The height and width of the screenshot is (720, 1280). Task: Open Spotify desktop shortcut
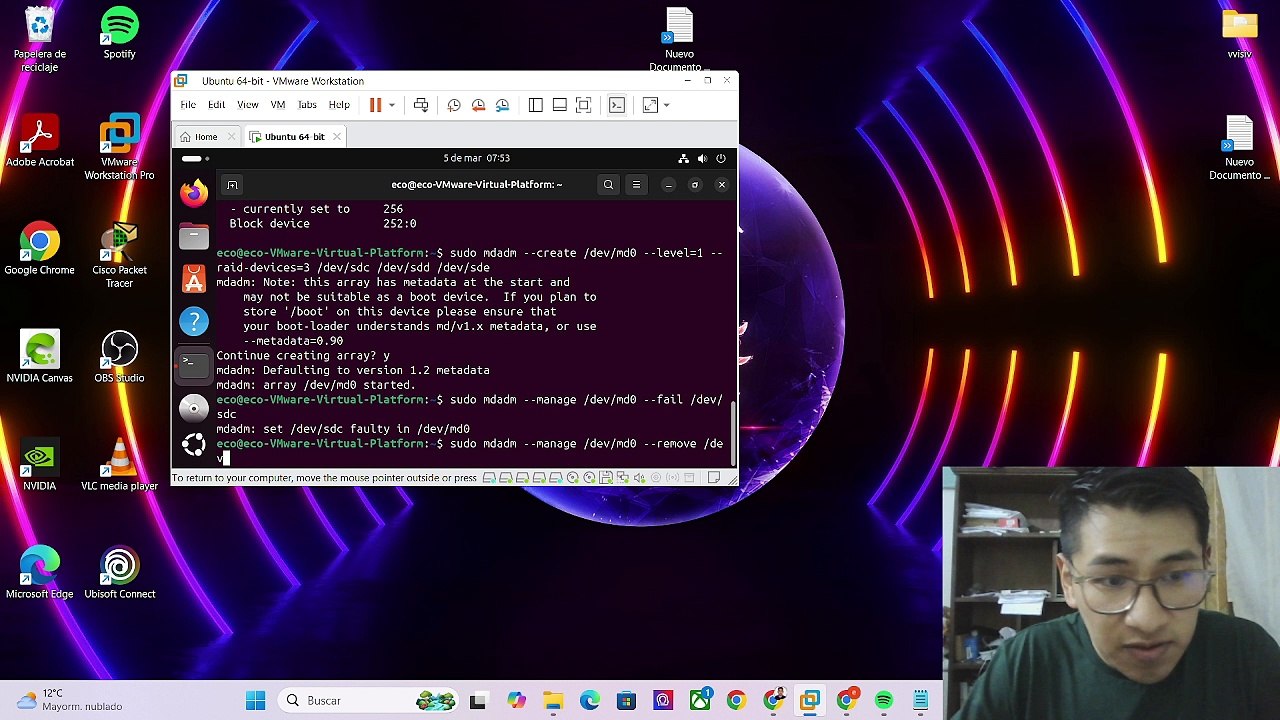pyautogui.click(x=120, y=34)
